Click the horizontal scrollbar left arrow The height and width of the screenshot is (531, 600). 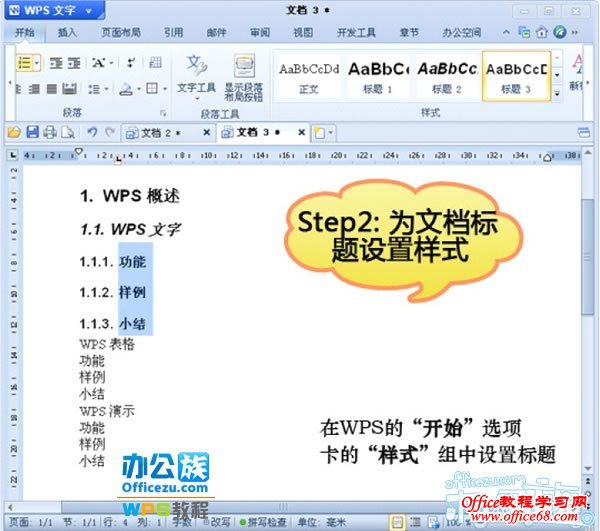click(x=10, y=507)
